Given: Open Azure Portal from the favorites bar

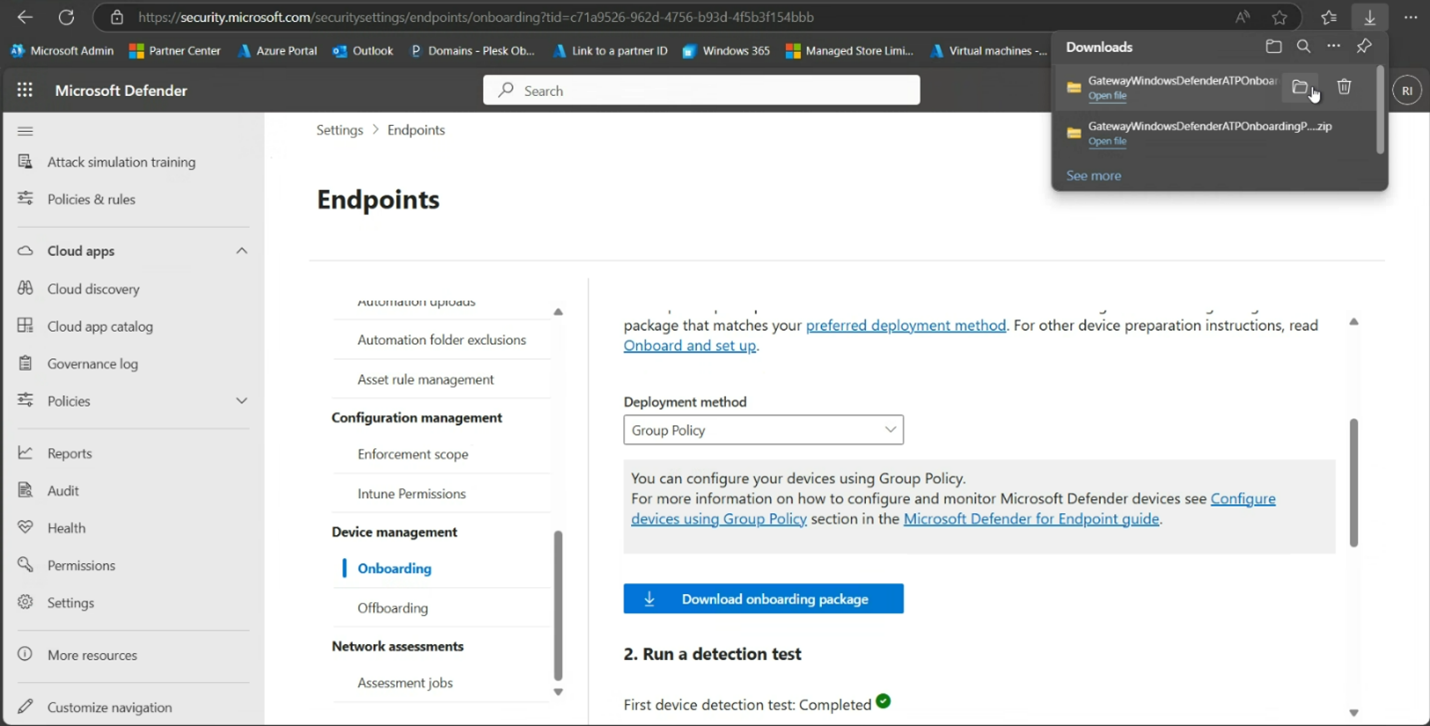Looking at the screenshot, I should coord(277,50).
